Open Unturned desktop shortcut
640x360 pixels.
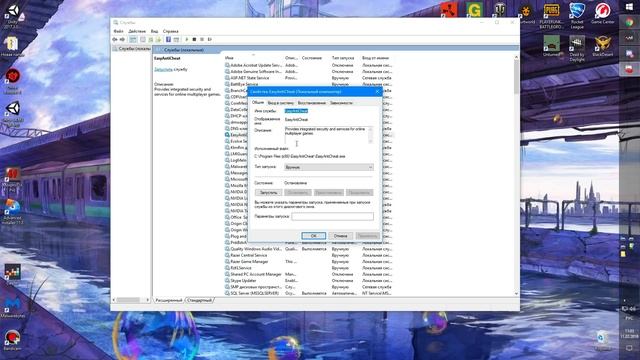(551, 46)
